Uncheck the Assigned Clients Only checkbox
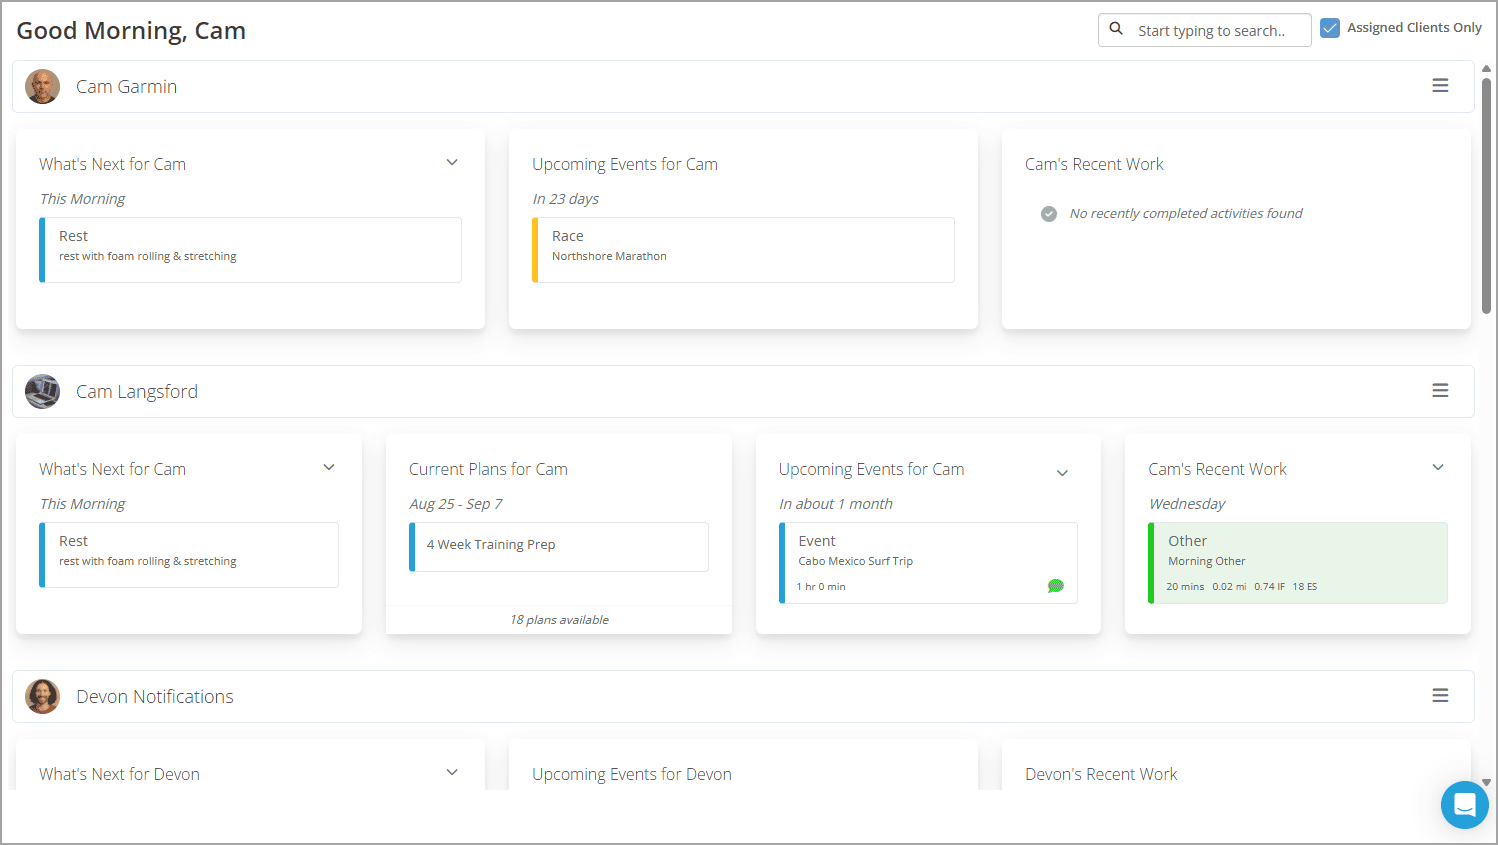The image size is (1498, 845). (1330, 27)
